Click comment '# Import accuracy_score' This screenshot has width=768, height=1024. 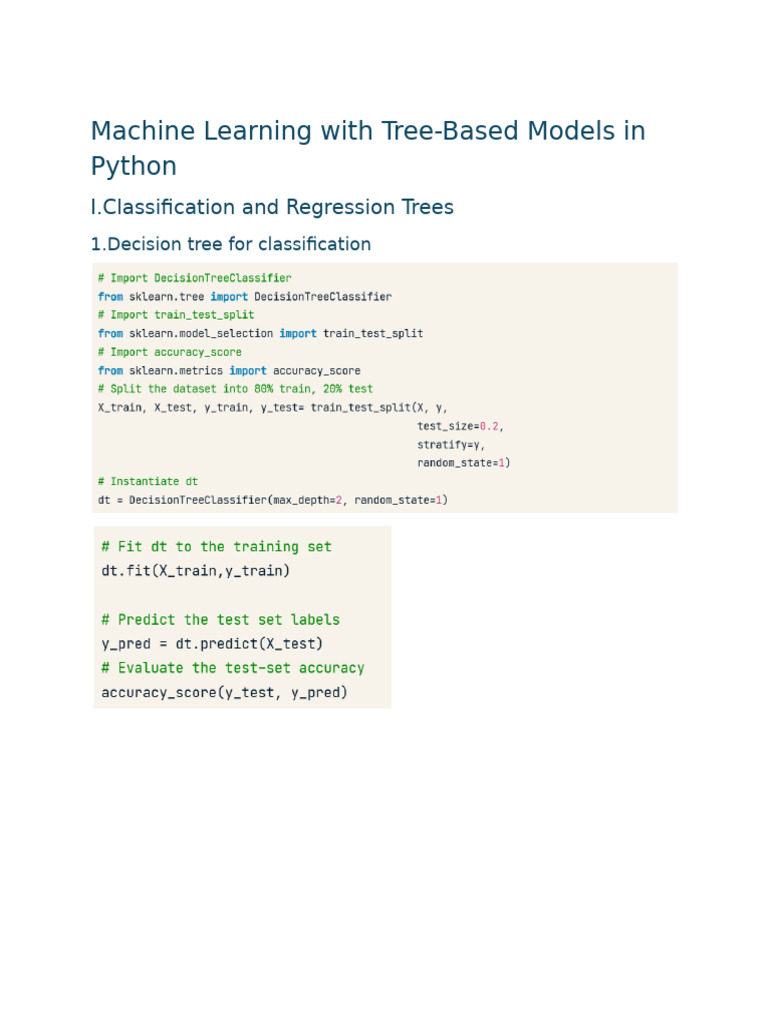click(170, 352)
